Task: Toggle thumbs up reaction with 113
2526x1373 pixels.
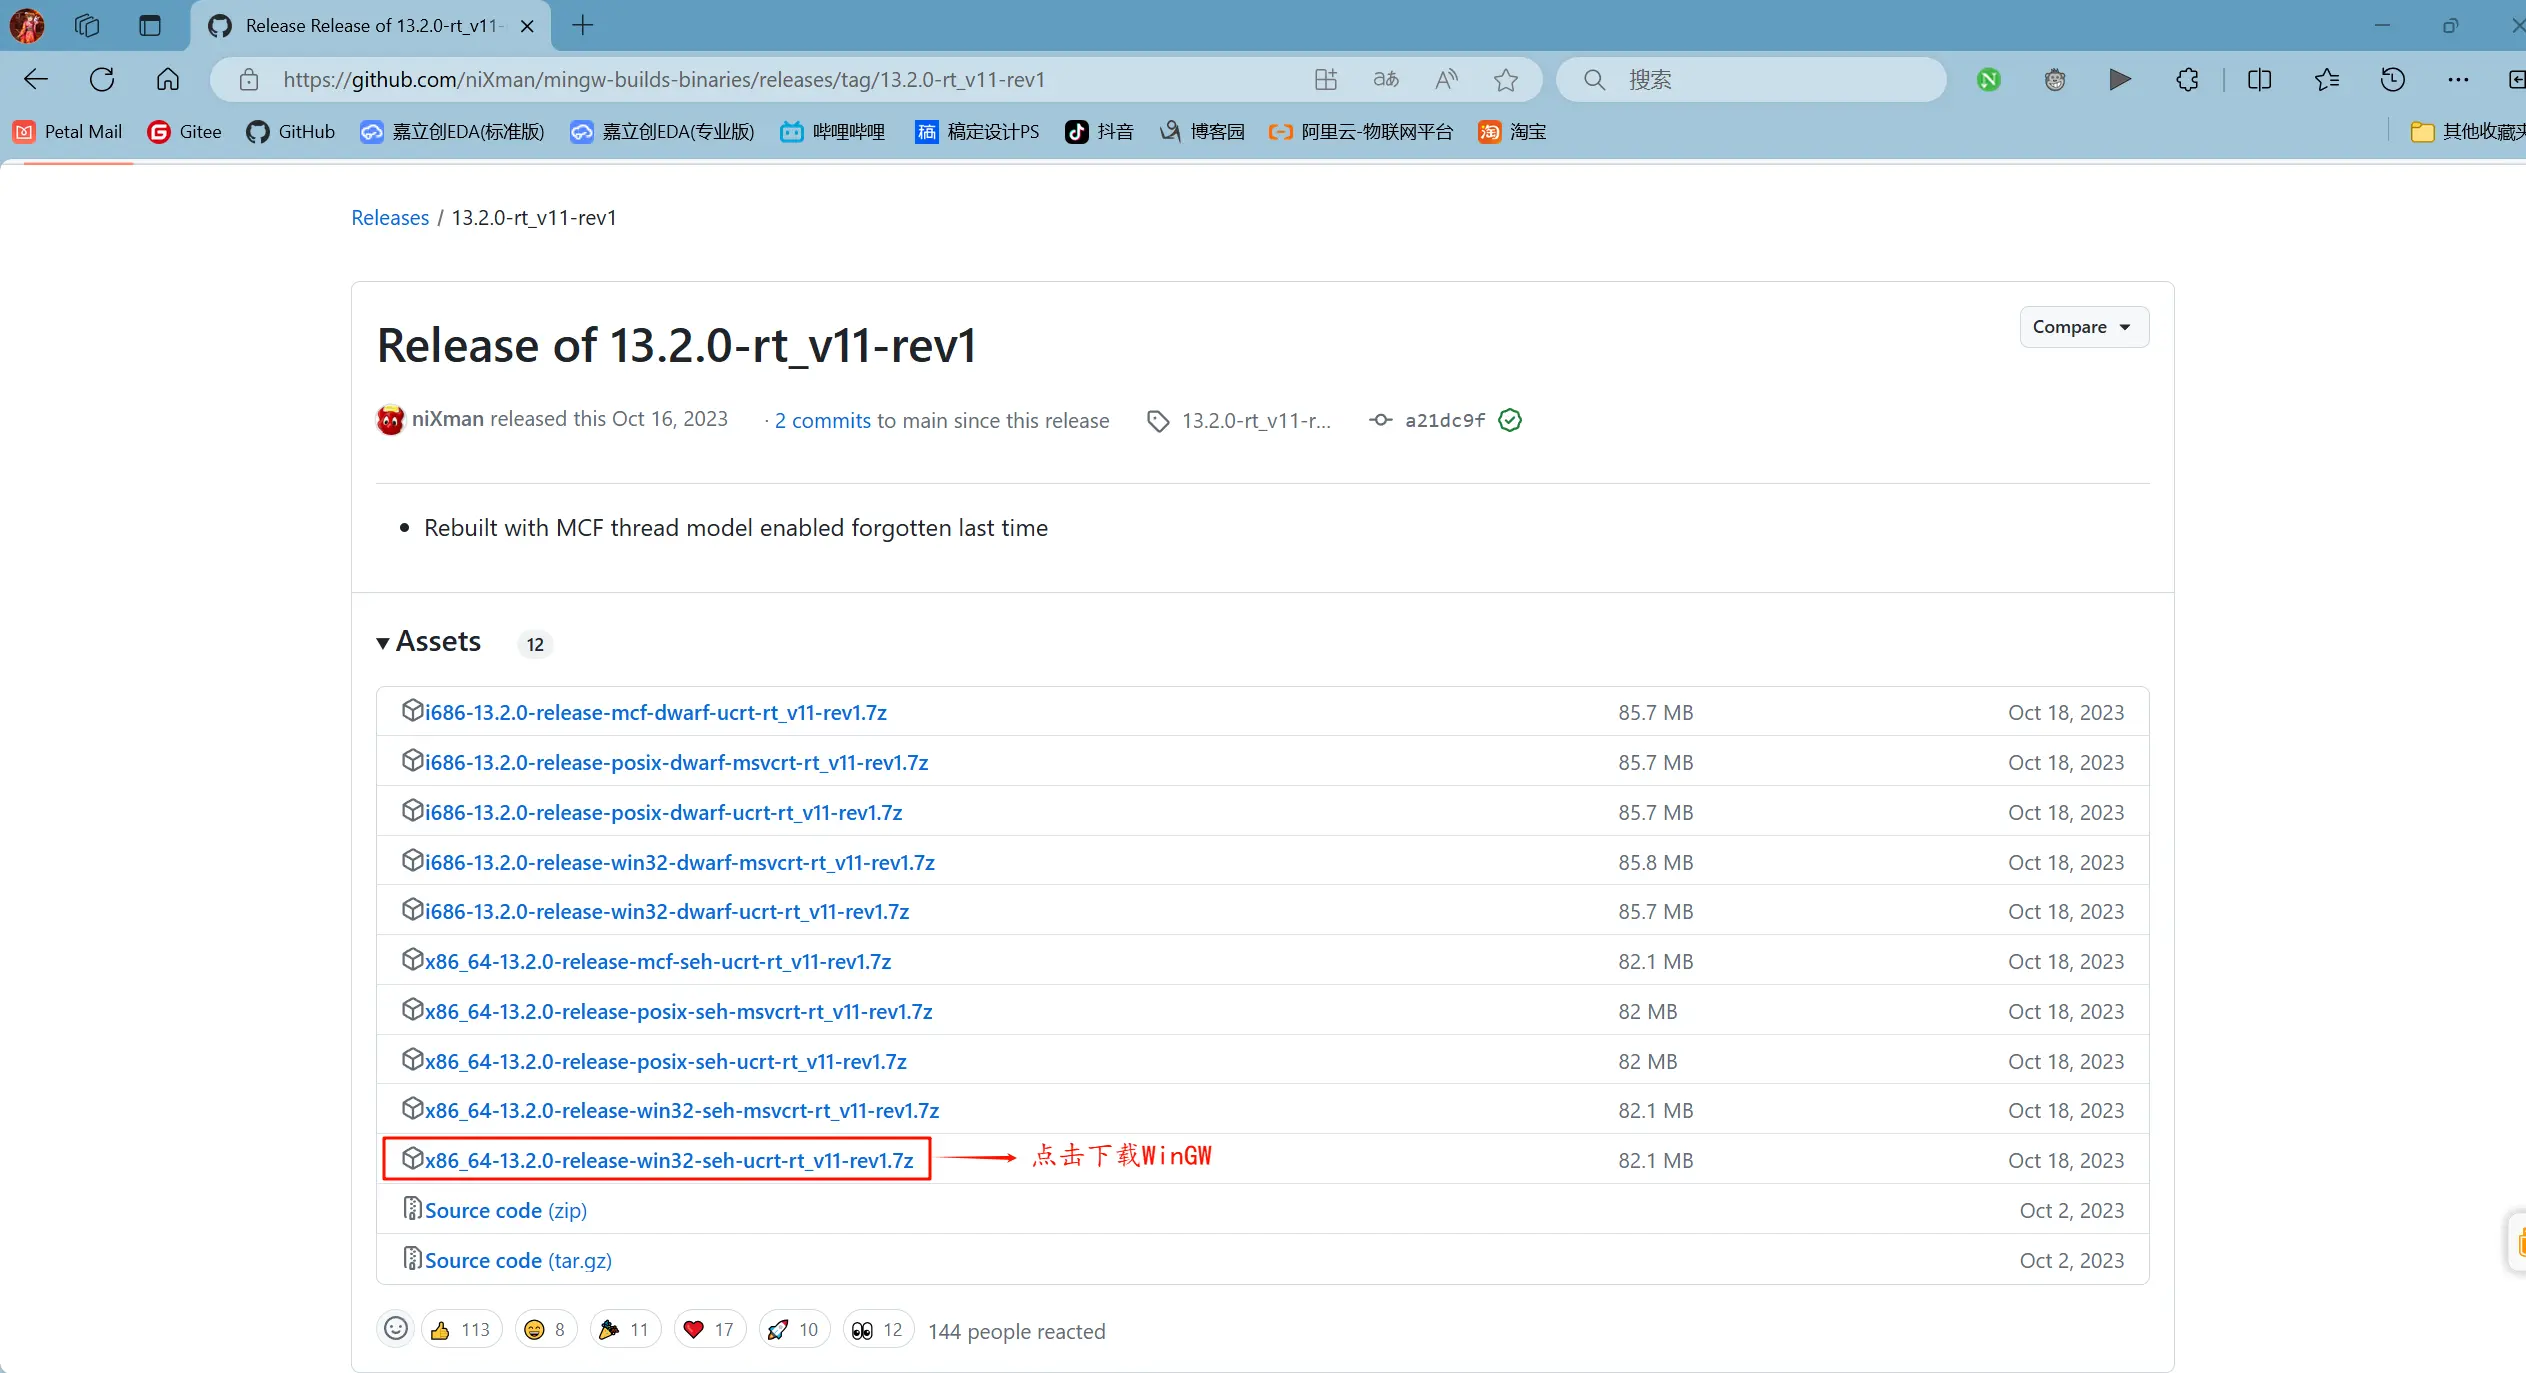Action: pyautogui.click(x=461, y=1329)
